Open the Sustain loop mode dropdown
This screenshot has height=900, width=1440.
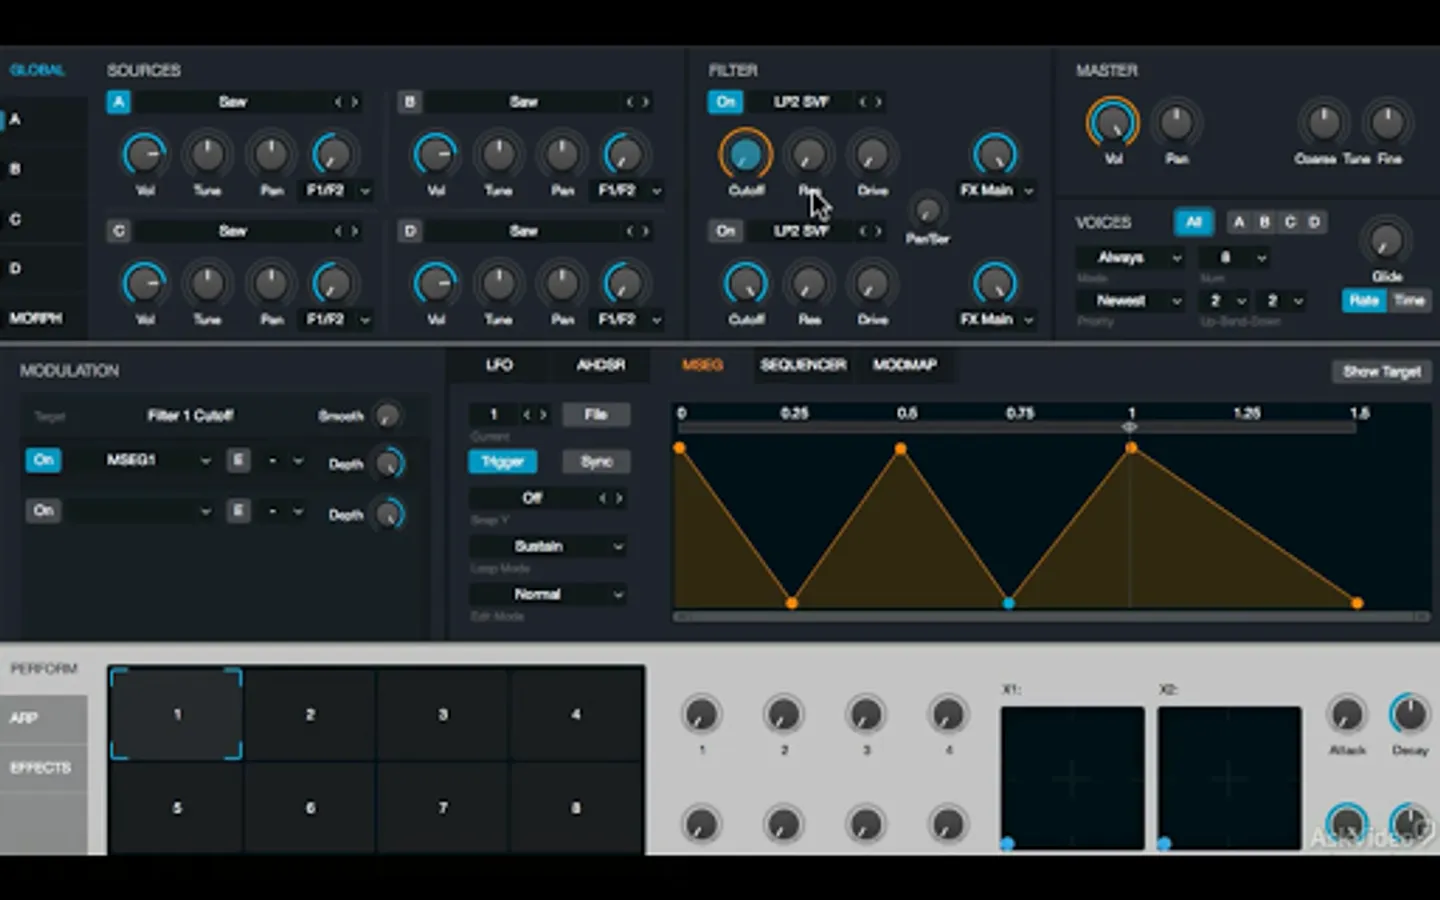click(x=548, y=546)
